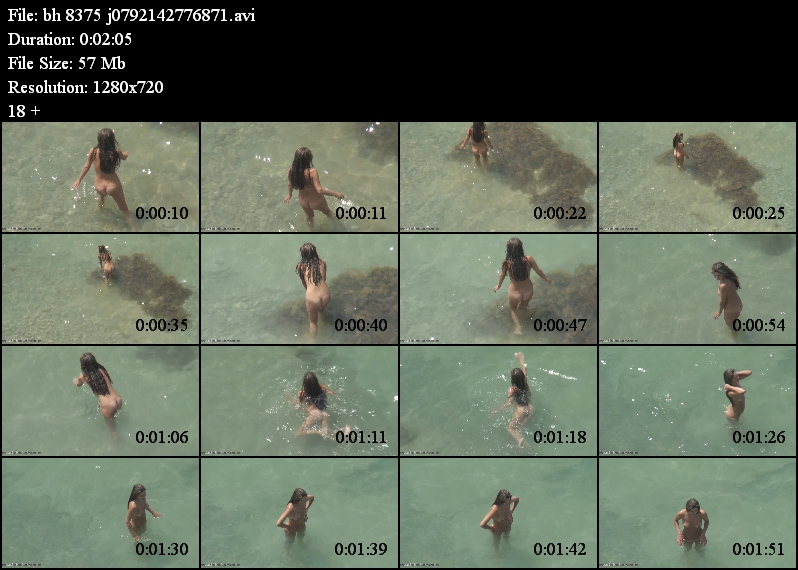Open the 0:01:11 preview frame
This screenshot has height=570, width=798.
click(300, 401)
